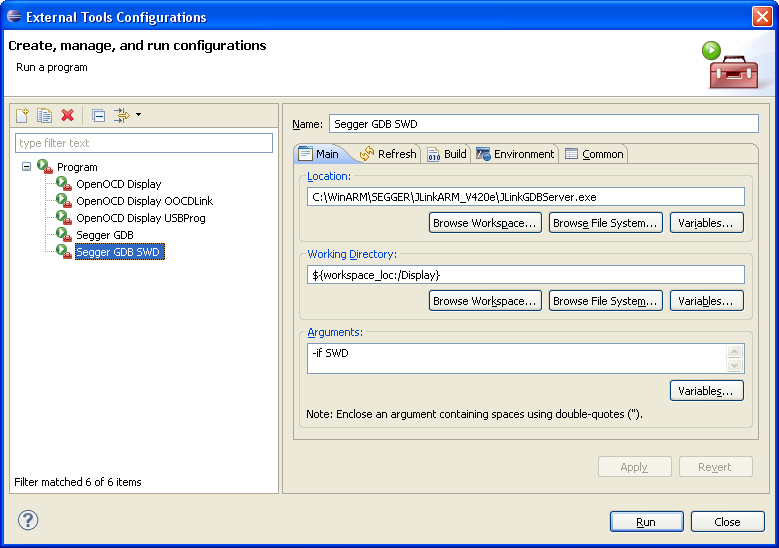Viewport: 779px width, 548px height.
Task: Click the Eclipse icon in title bar
Action: (x=14, y=16)
